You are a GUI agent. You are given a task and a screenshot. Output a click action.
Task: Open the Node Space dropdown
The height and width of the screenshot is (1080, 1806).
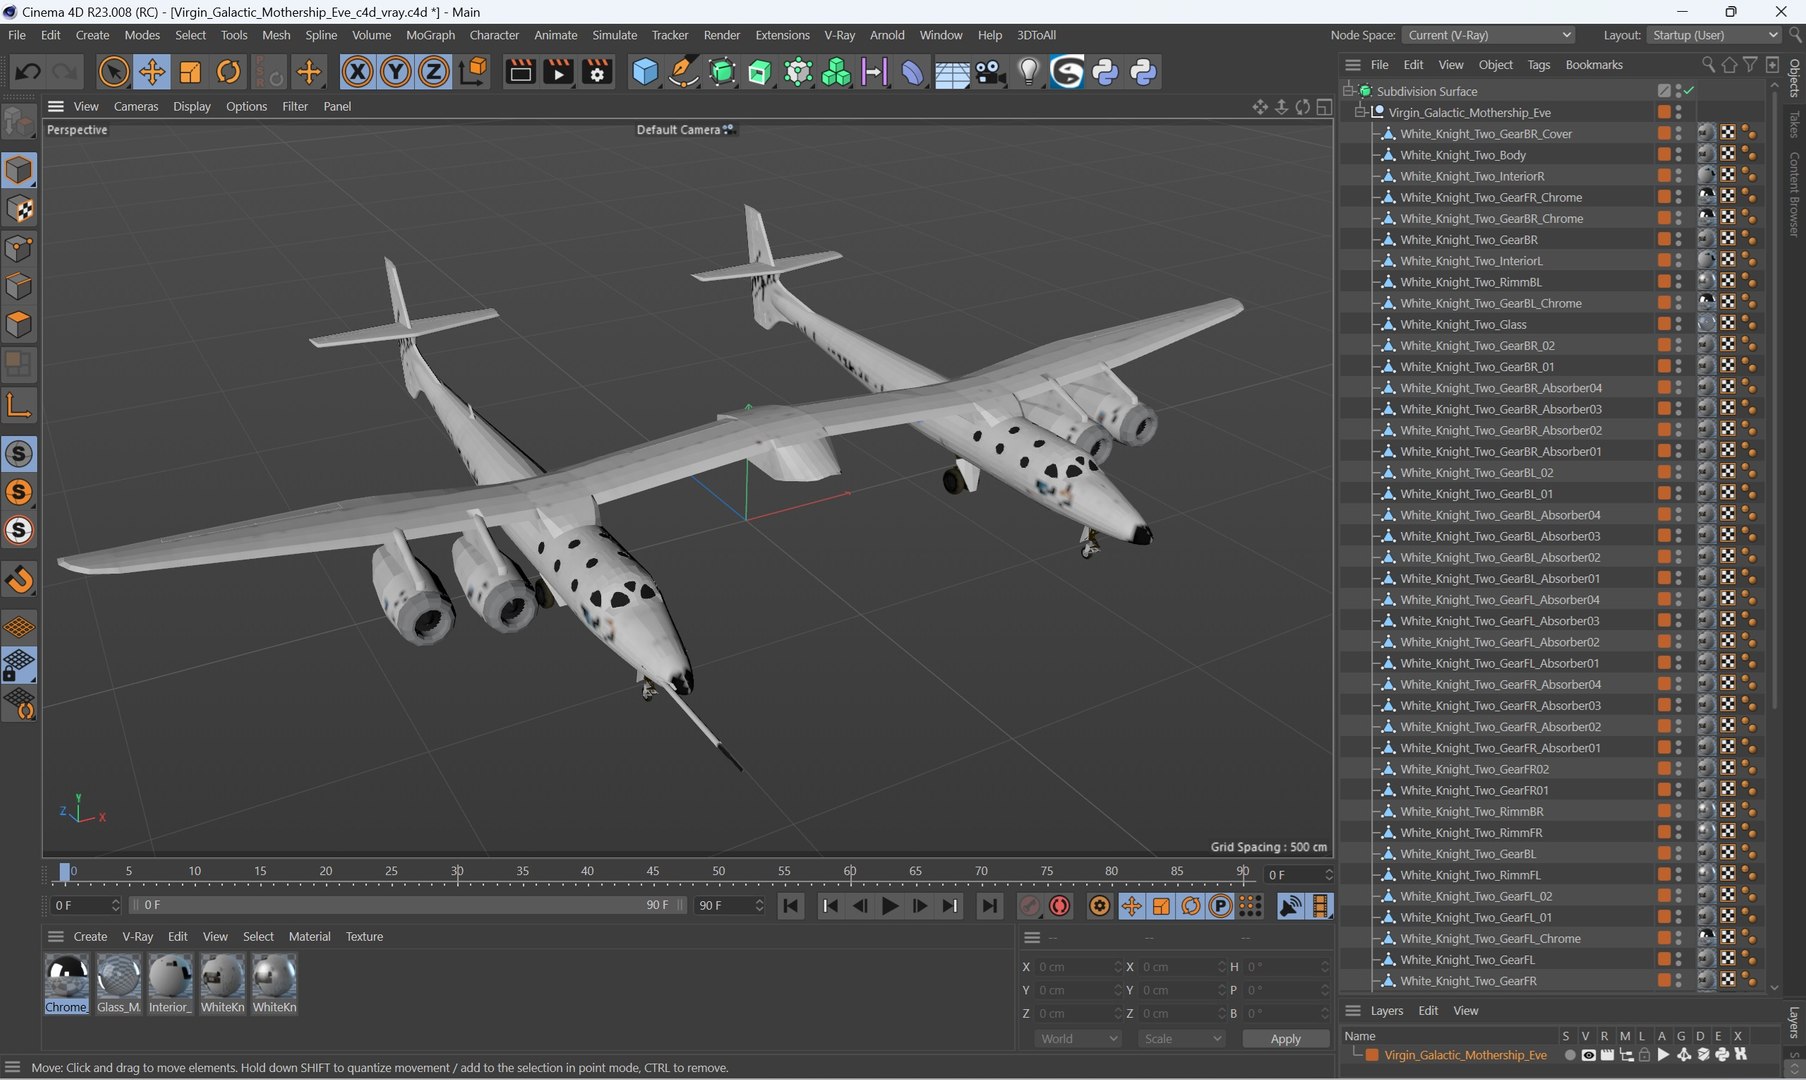tap(1489, 35)
